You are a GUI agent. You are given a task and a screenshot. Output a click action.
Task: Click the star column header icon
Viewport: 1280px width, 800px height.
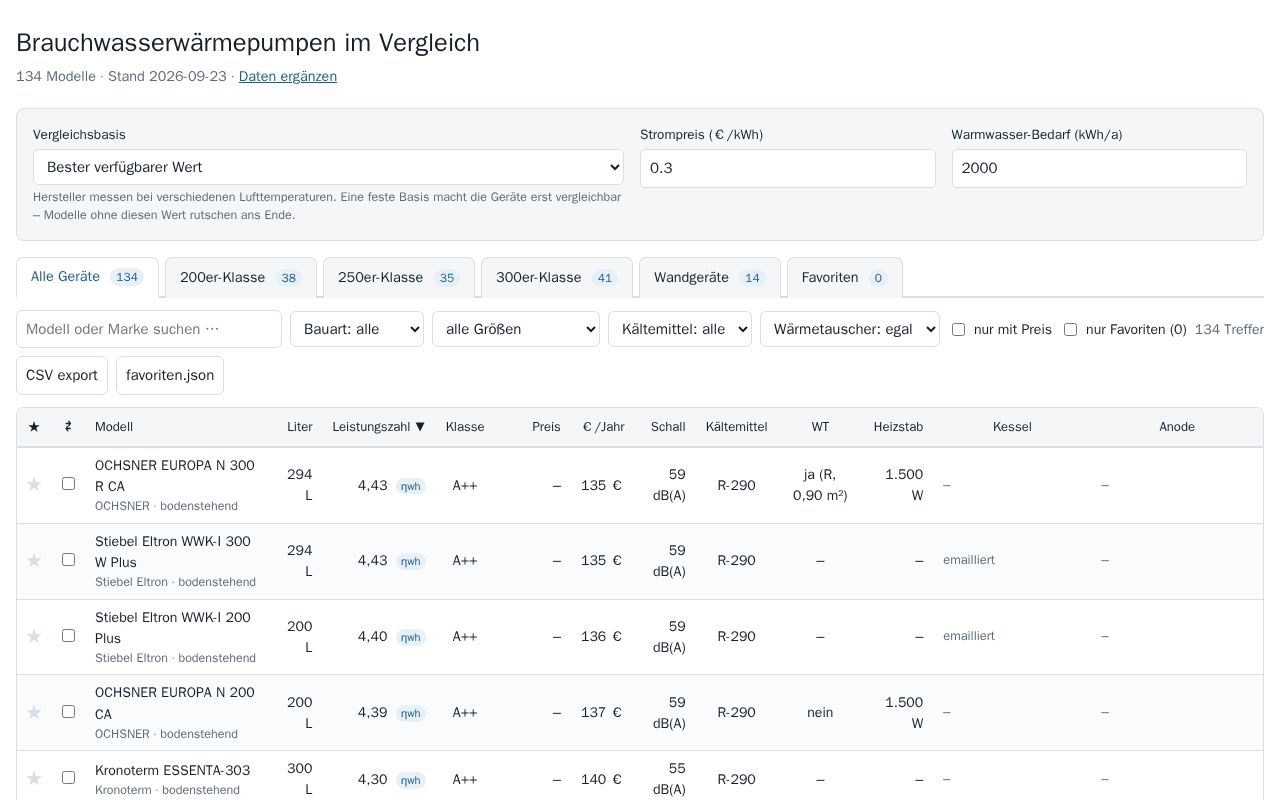pos(34,427)
